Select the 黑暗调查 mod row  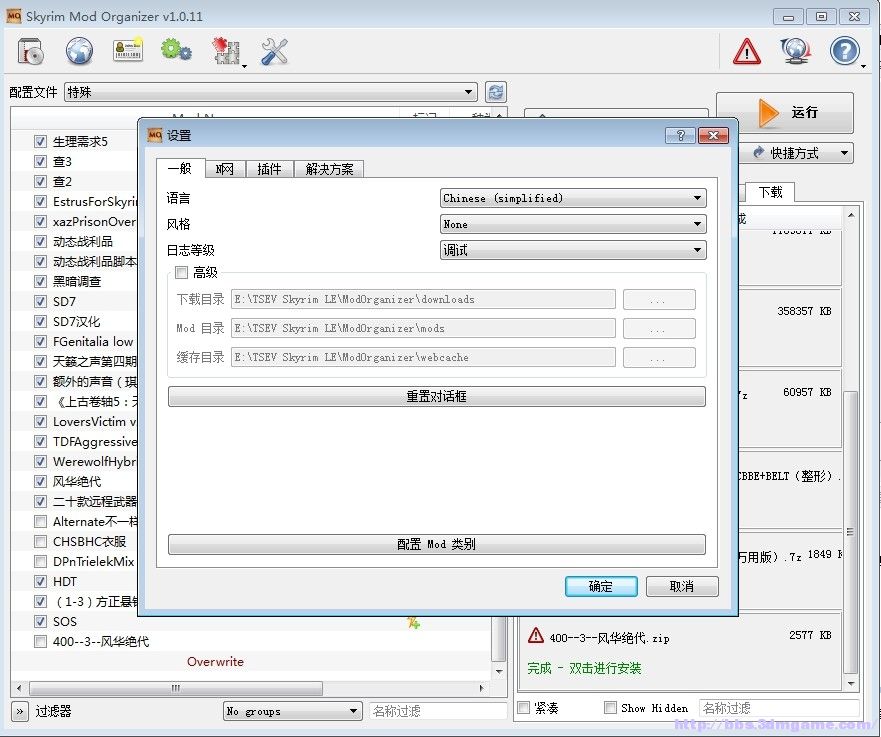76,281
